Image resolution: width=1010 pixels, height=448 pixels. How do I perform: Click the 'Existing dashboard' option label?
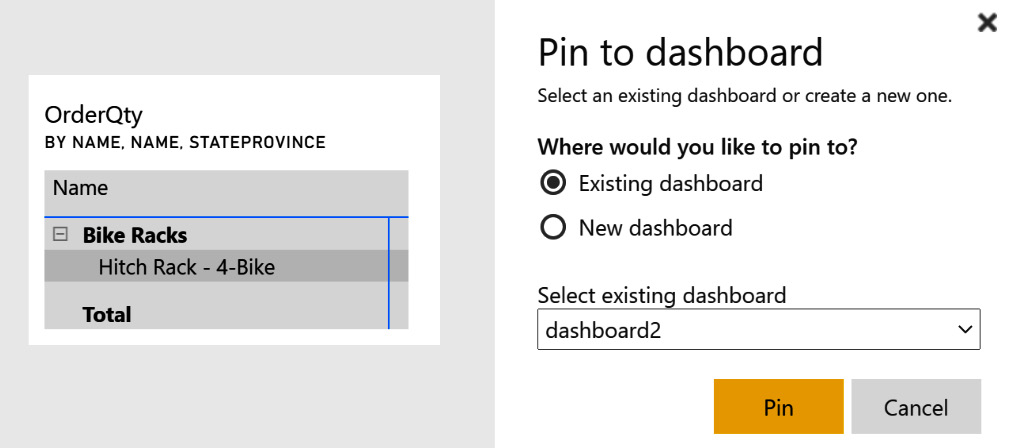click(670, 183)
